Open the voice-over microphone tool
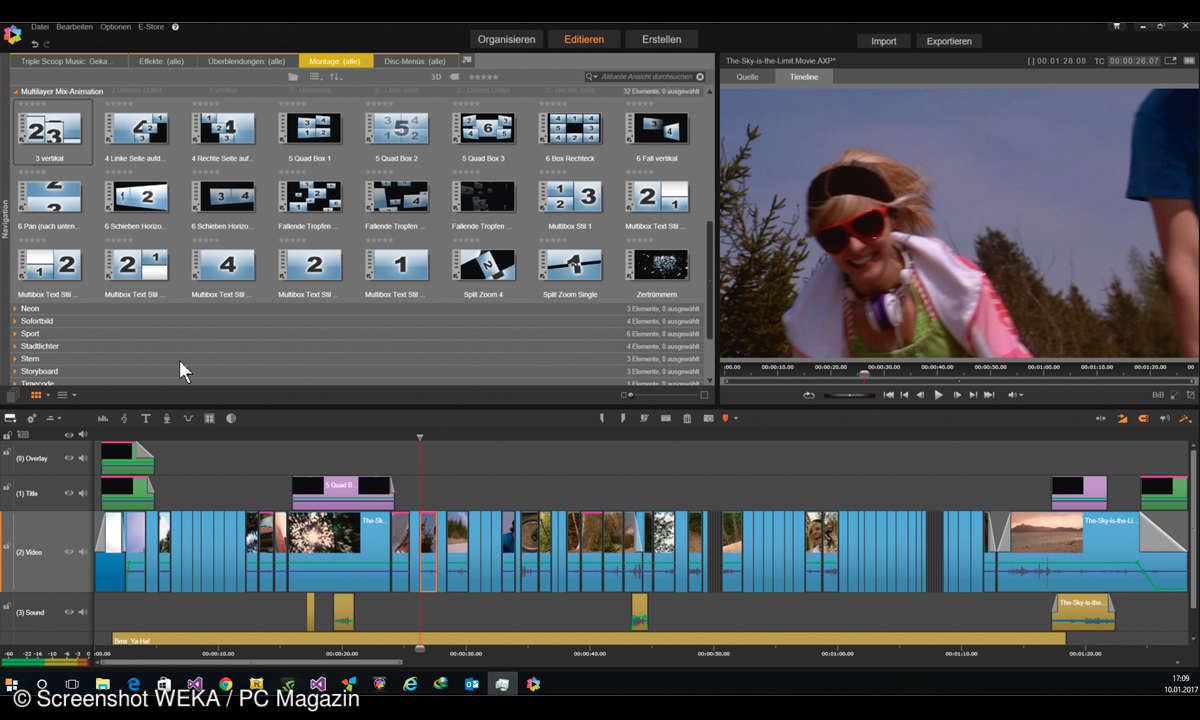Screen dimensions: 1200x720 pos(166,418)
